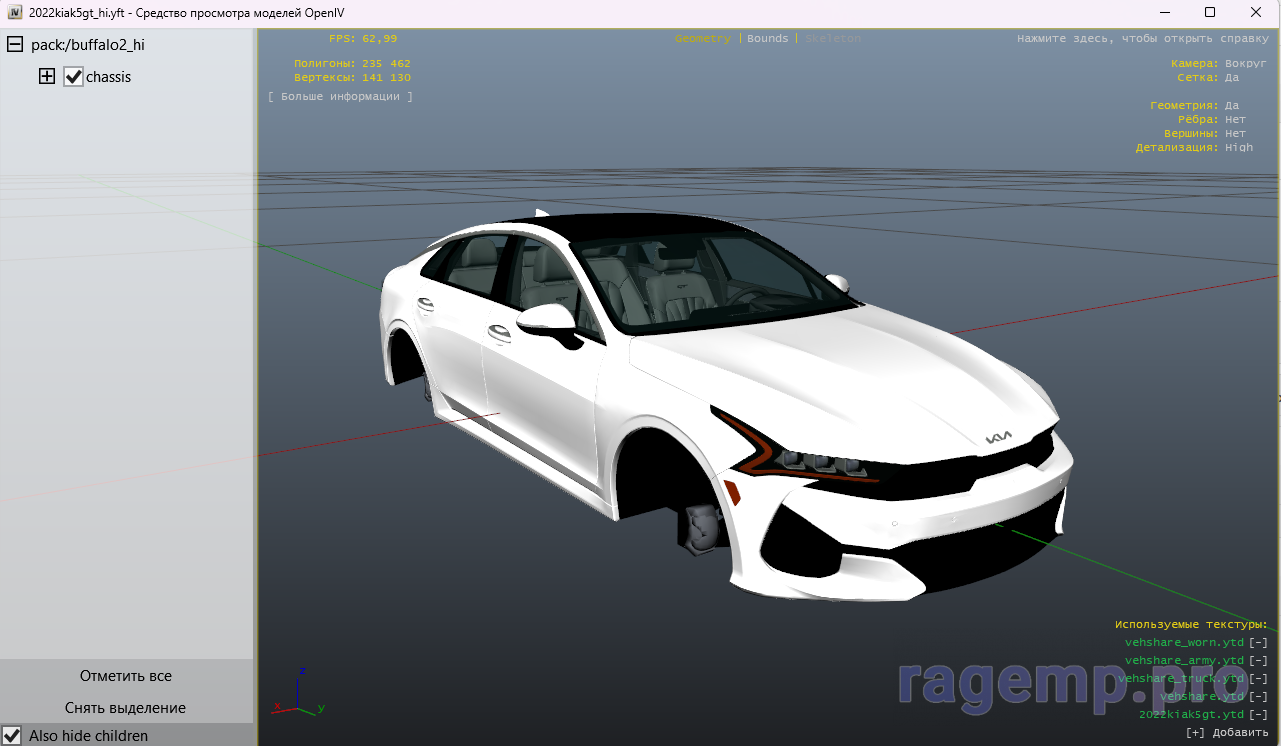Screen dimensions: 1281x746
Task: Click the Снять выделение button
Action: coord(126,708)
